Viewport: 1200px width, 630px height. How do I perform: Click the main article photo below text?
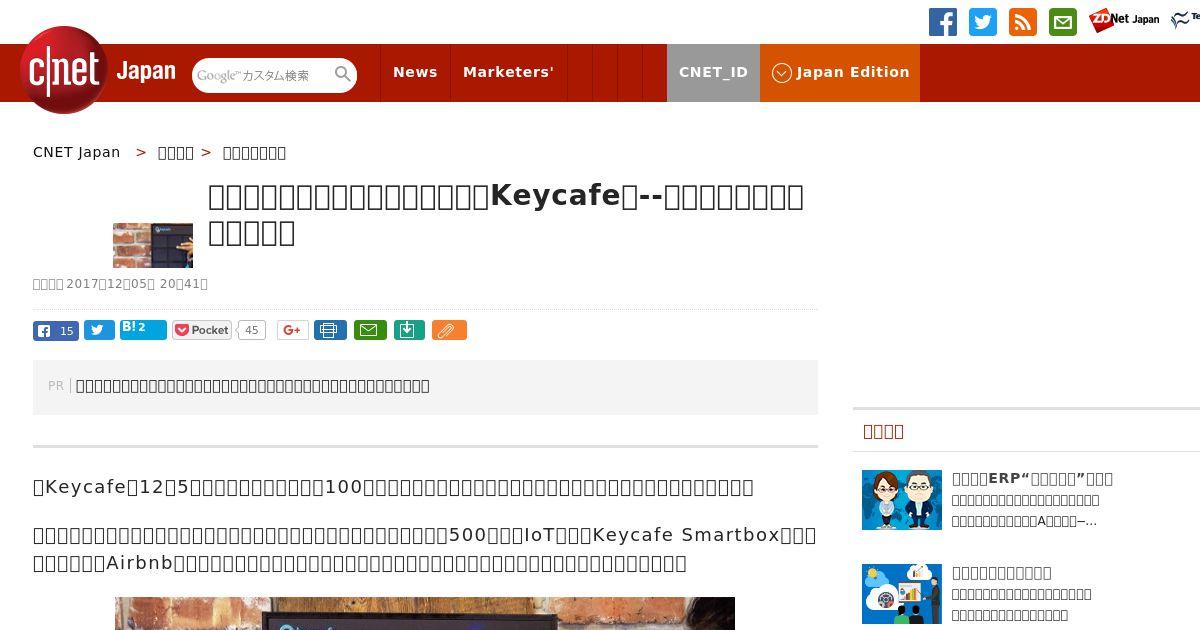(425, 614)
